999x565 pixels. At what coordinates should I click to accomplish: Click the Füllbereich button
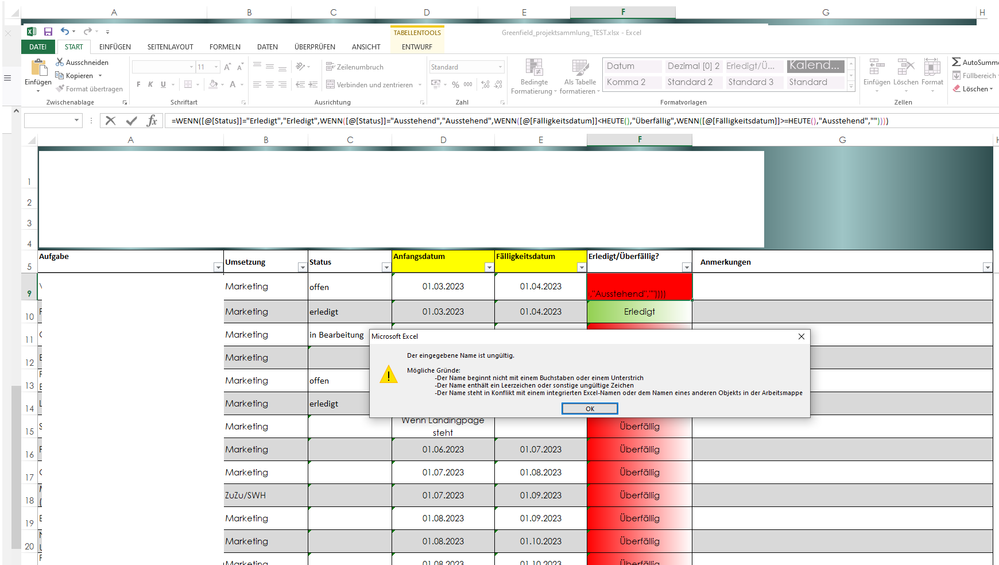975,75
